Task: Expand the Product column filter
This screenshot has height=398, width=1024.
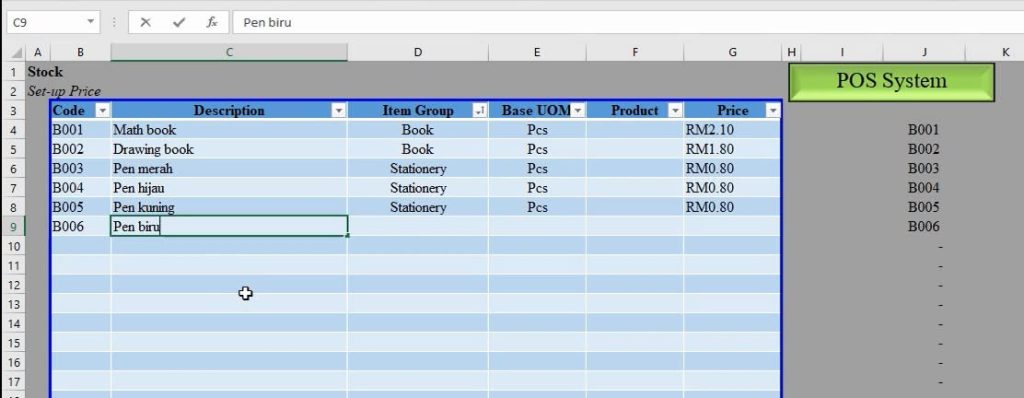Action: [675, 110]
